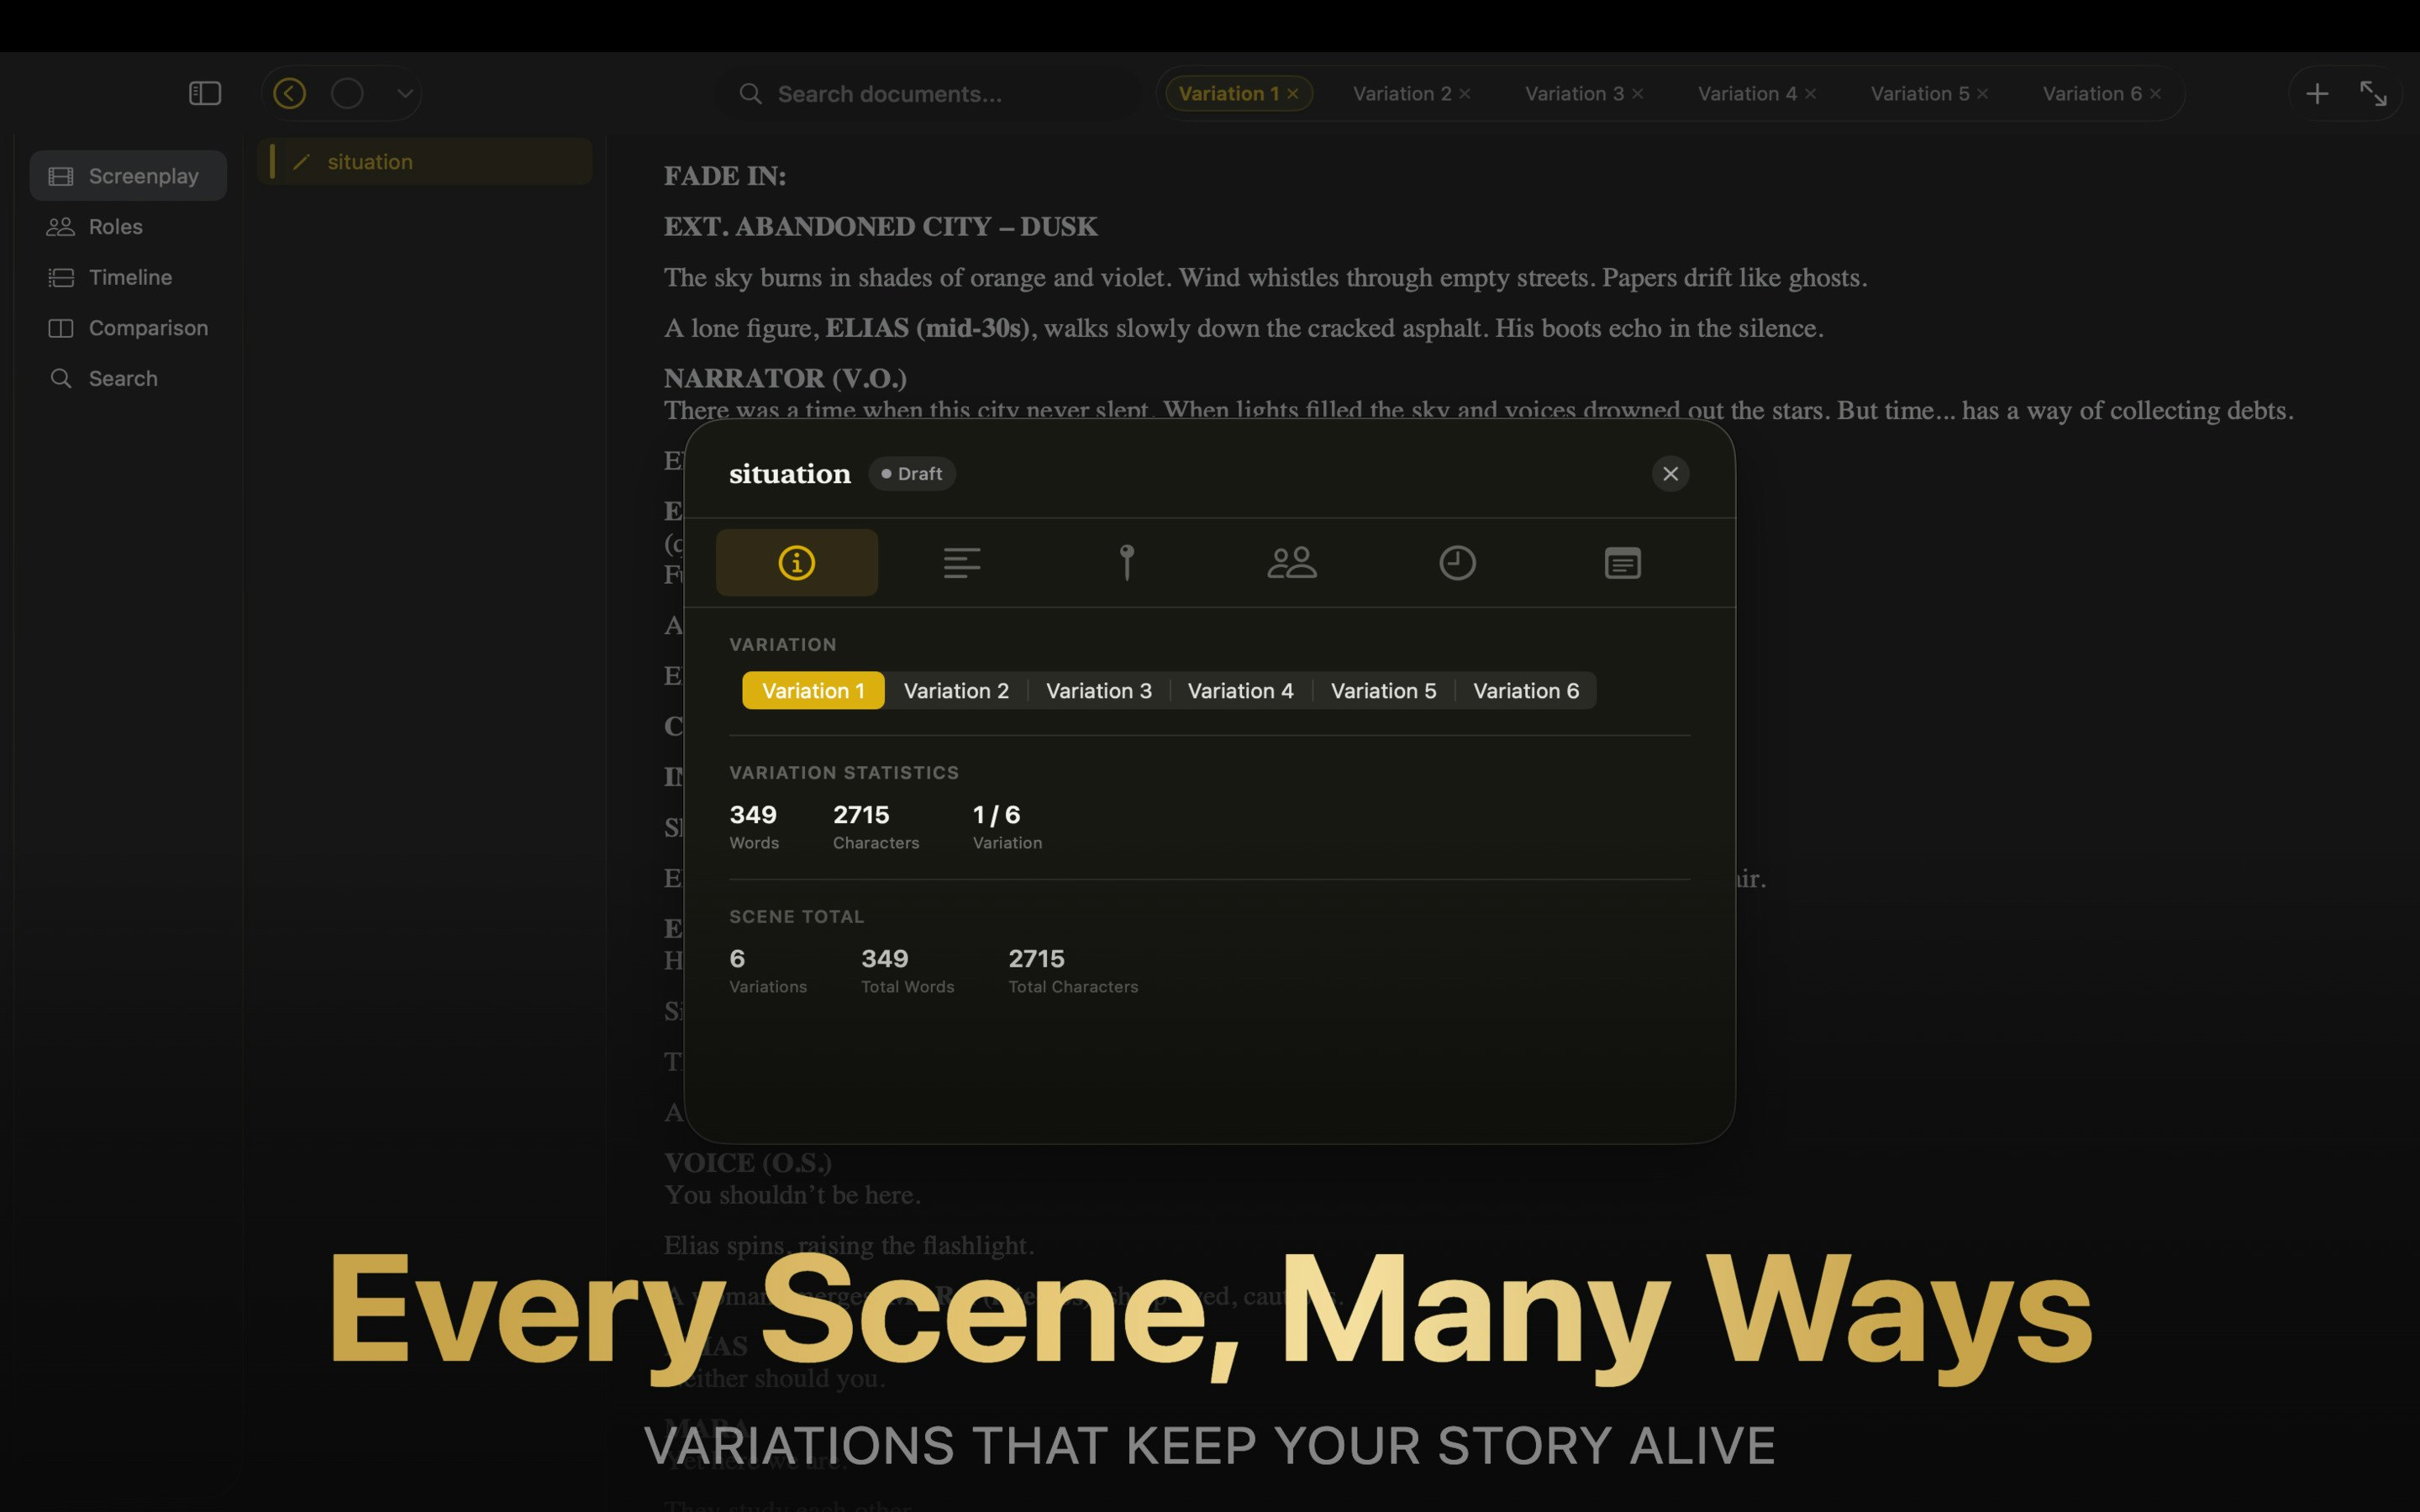Select Variation 6 in the dialog selector

pyautogui.click(x=1526, y=691)
